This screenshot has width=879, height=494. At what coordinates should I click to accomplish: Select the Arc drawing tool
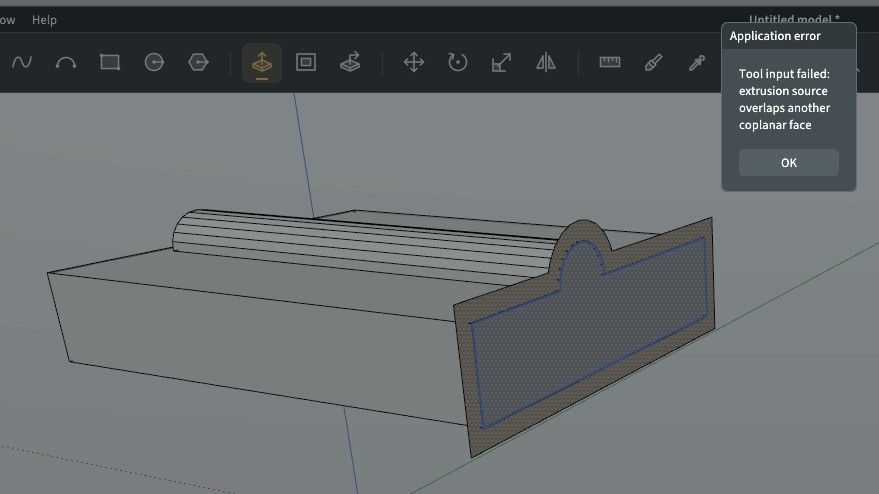point(66,62)
